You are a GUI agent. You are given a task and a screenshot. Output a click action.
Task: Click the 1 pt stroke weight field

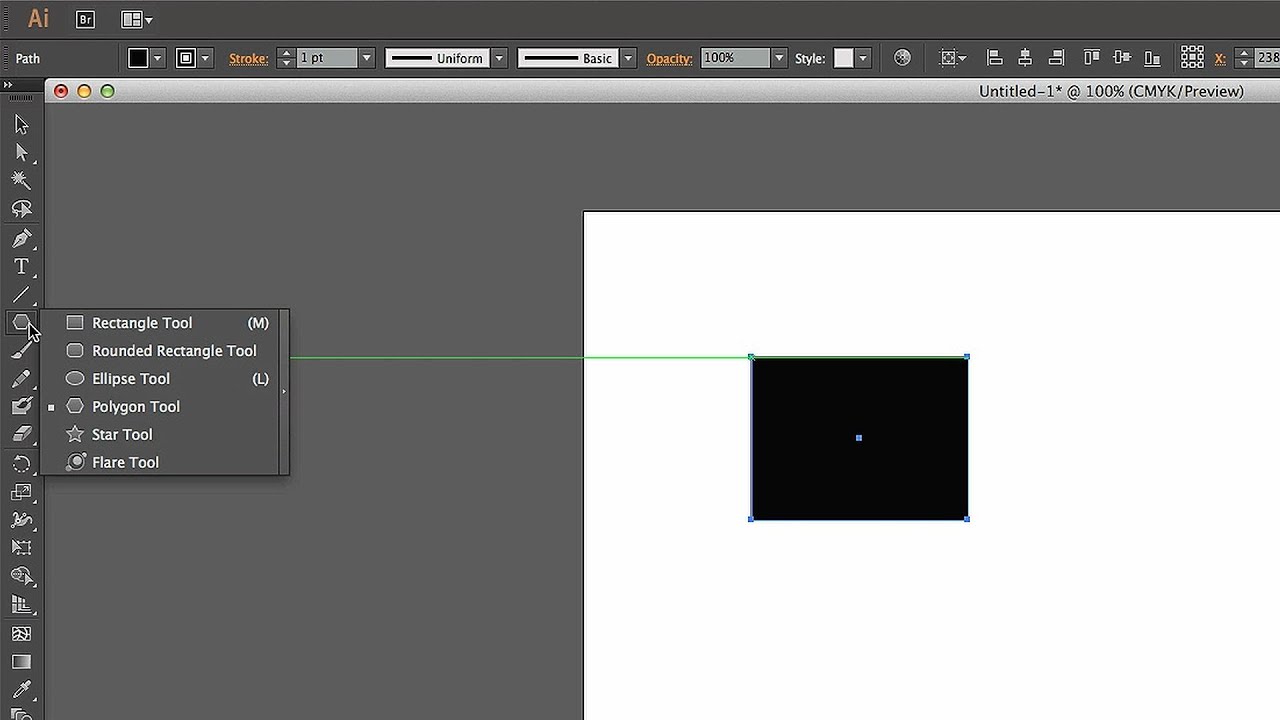coord(327,58)
